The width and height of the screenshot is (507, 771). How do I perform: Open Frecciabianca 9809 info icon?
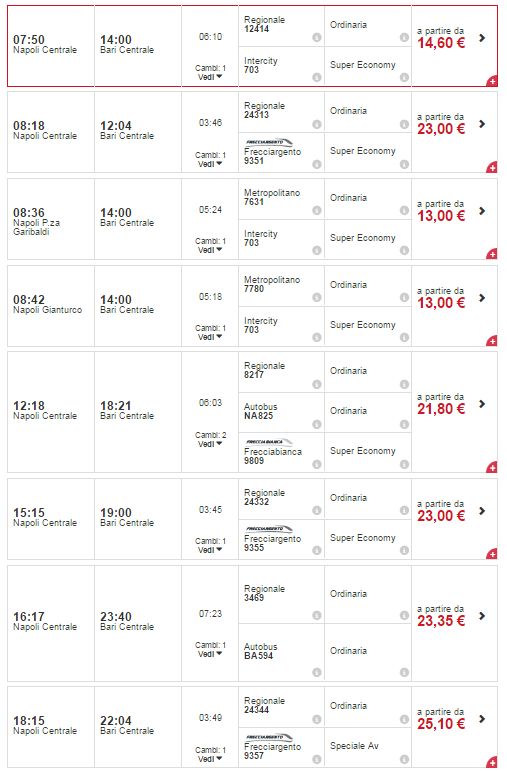click(x=317, y=464)
